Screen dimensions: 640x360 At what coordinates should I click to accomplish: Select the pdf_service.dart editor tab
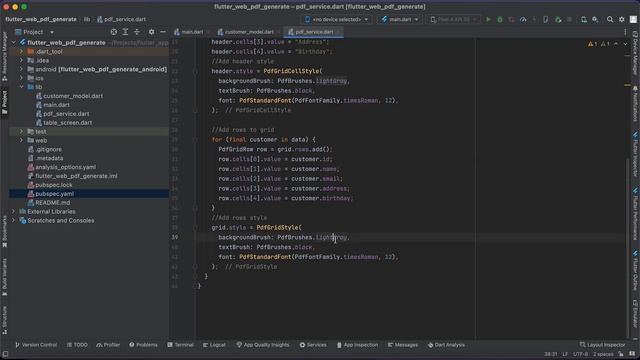coord(313,32)
